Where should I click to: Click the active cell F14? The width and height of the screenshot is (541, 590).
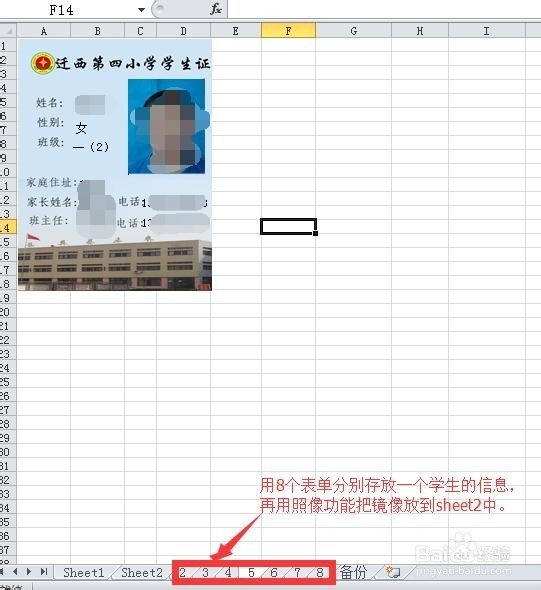point(288,227)
